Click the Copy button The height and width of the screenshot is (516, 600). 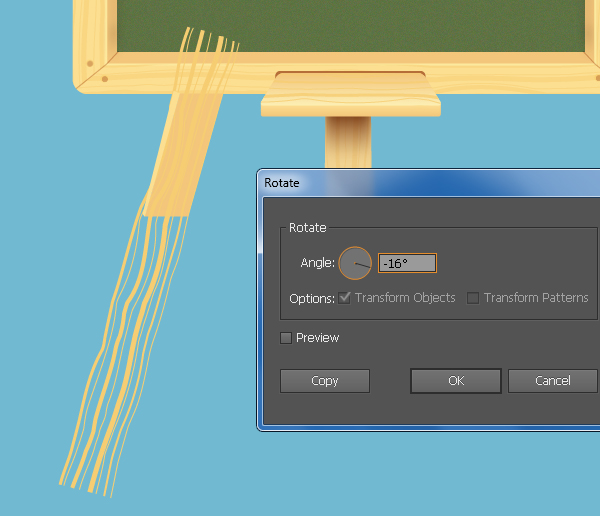click(x=325, y=381)
